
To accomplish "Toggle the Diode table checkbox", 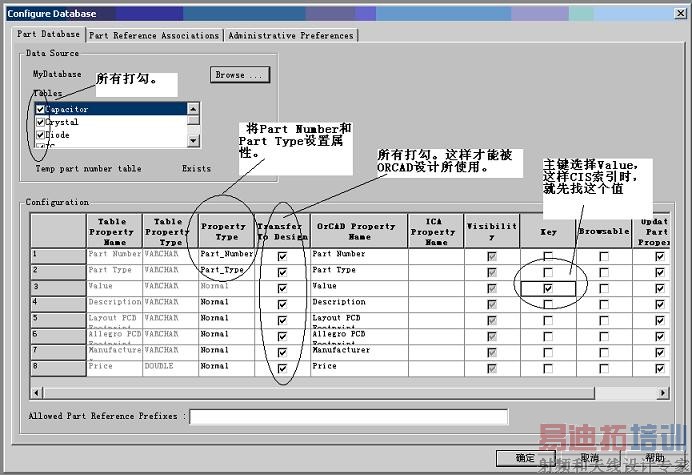I will (x=40, y=135).
